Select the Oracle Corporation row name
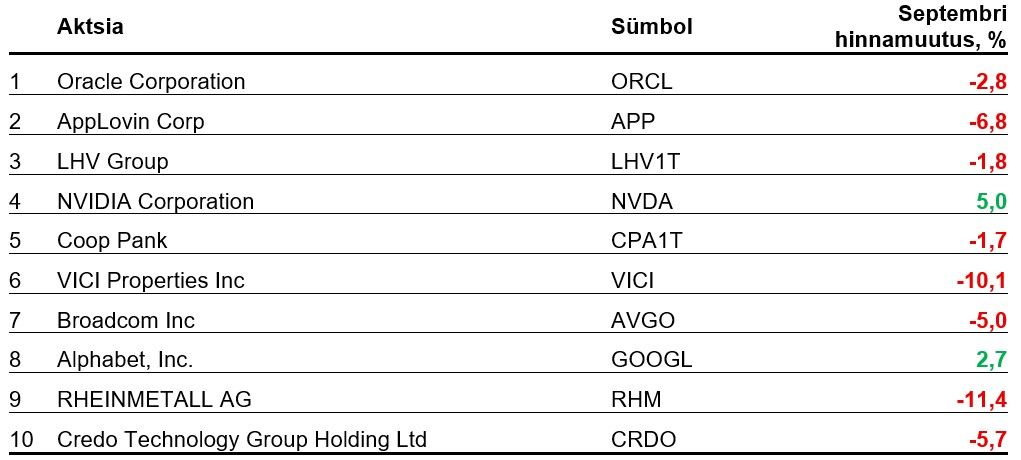 click(151, 81)
